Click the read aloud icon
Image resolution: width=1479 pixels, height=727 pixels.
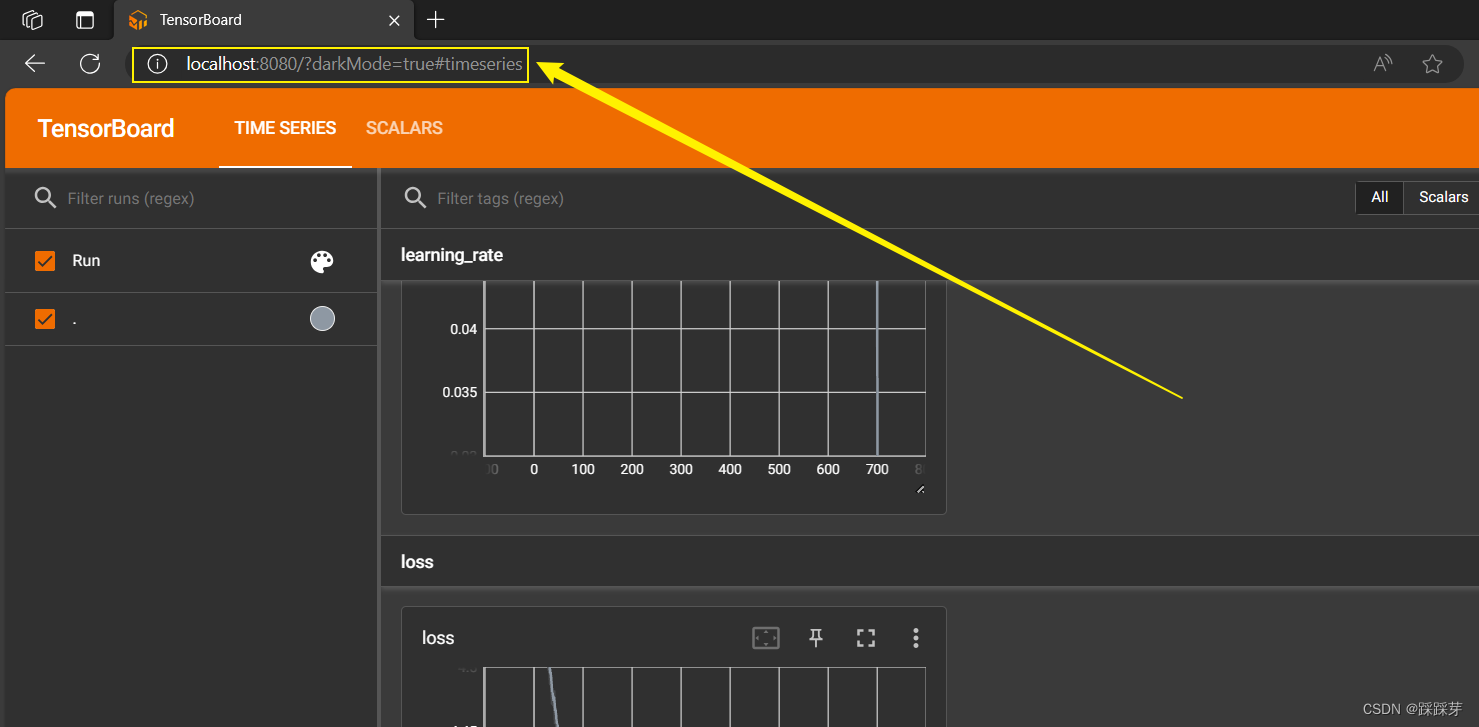pyautogui.click(x=1383, y=64)
